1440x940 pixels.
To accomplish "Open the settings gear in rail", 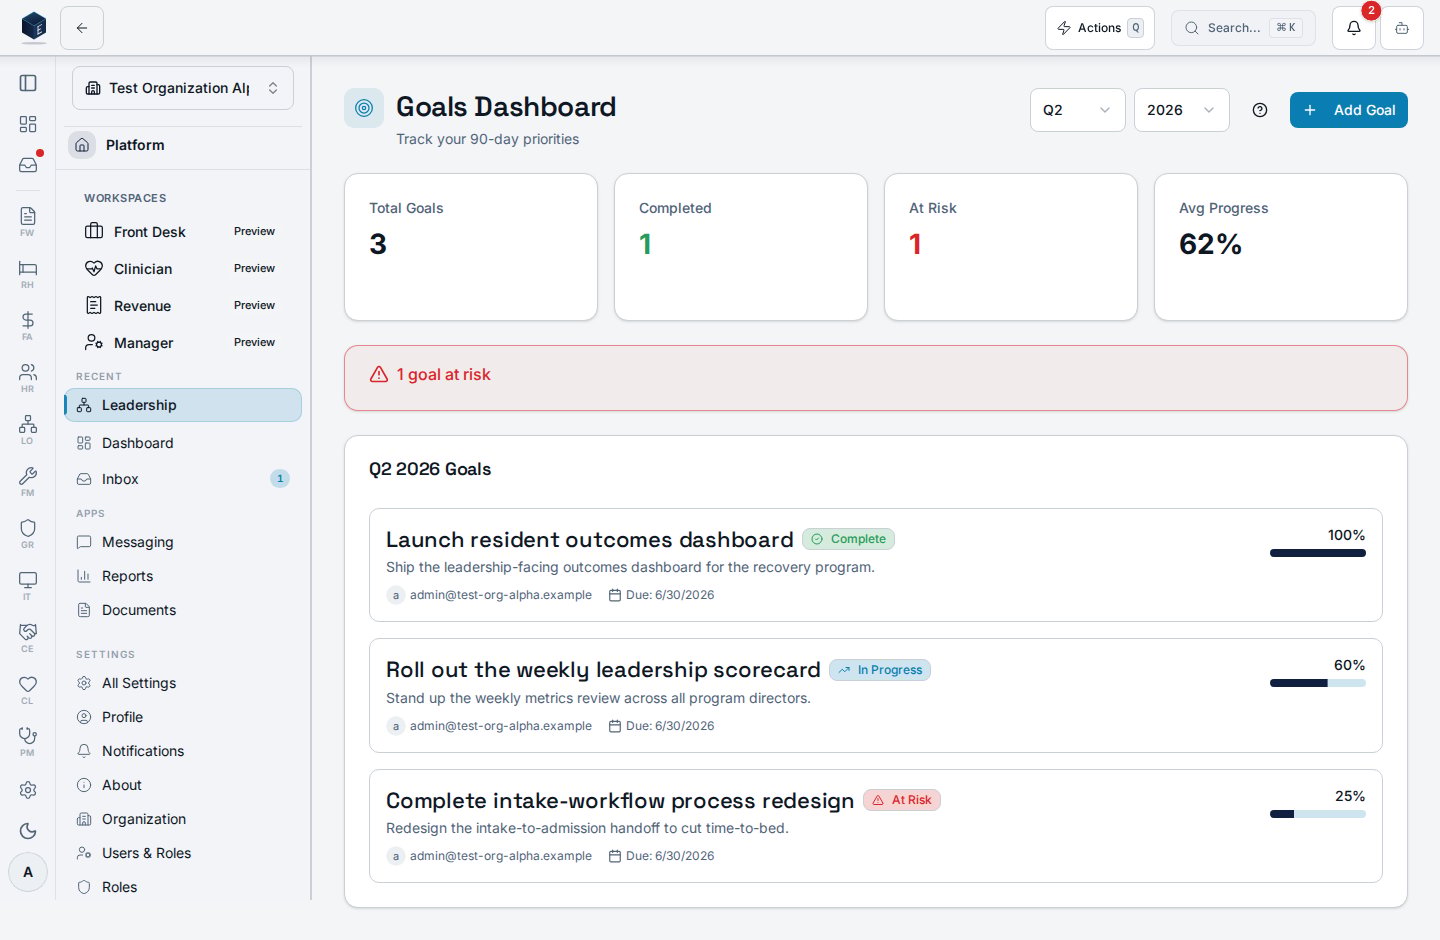I will click(x=28, y=790).
